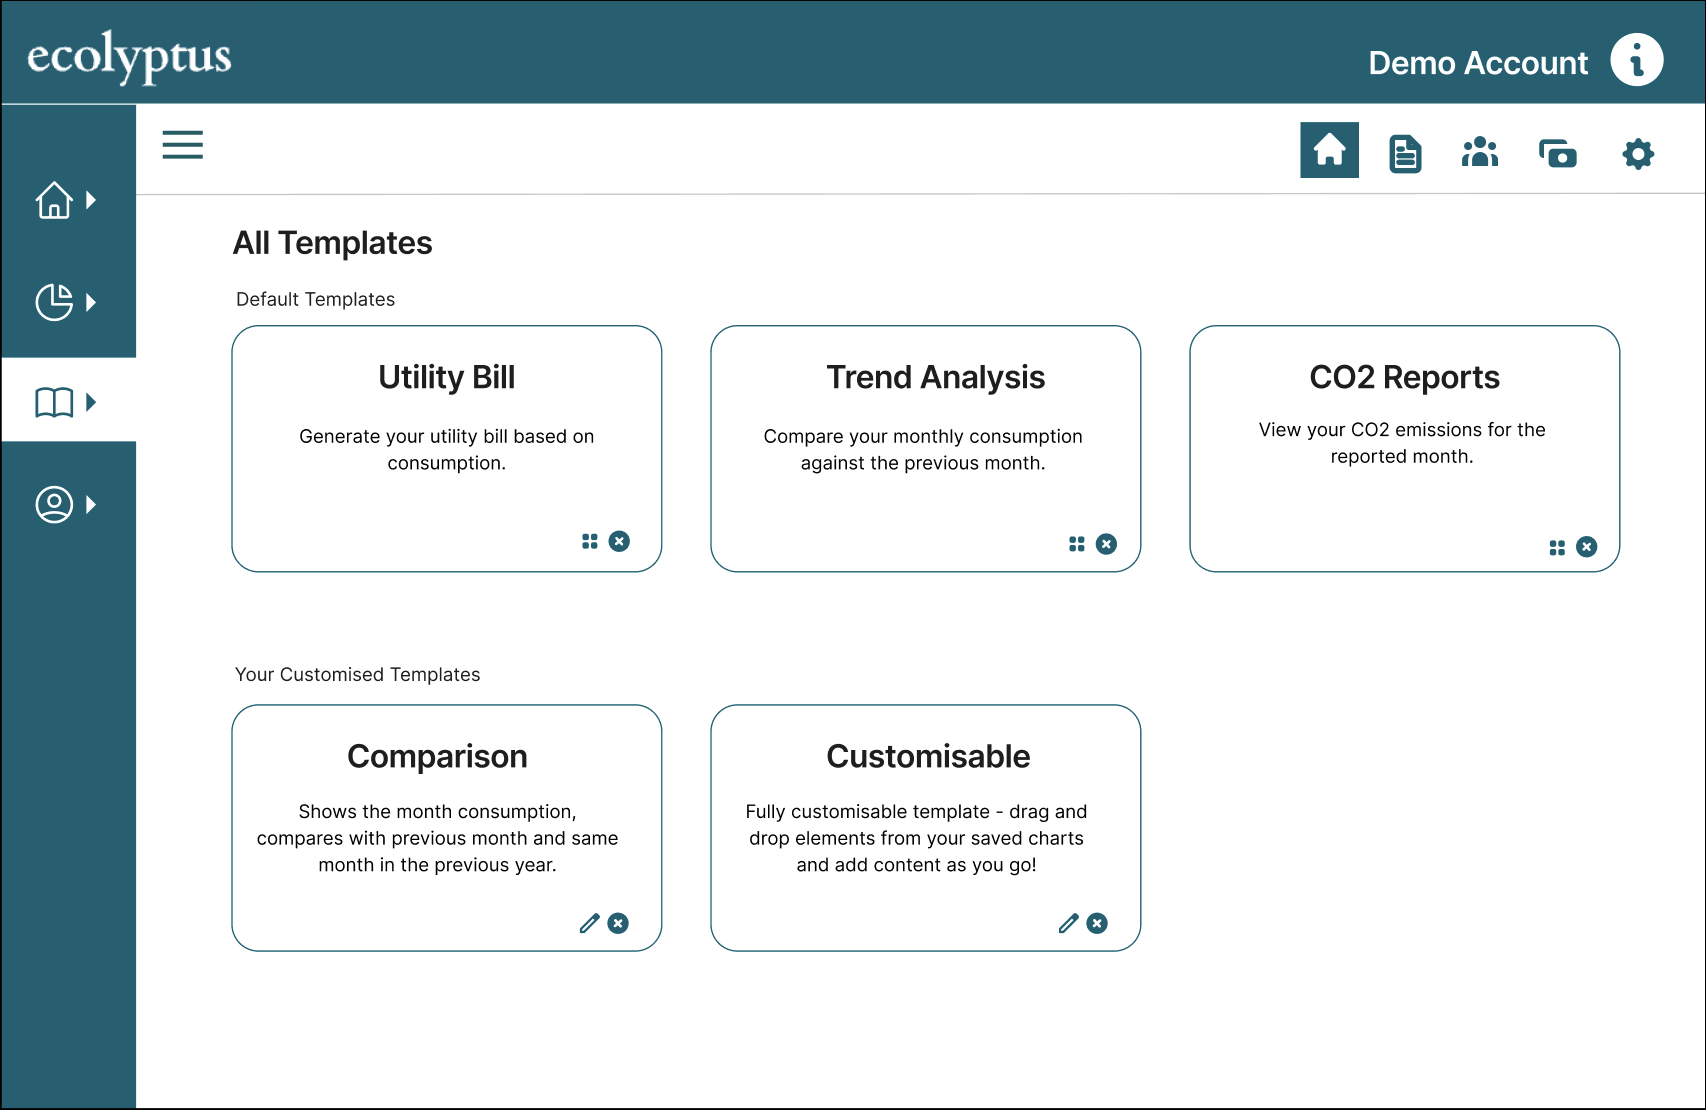1706x1110 pixels.
Task: Open the hamburger menu
Action: click(183, 145)
